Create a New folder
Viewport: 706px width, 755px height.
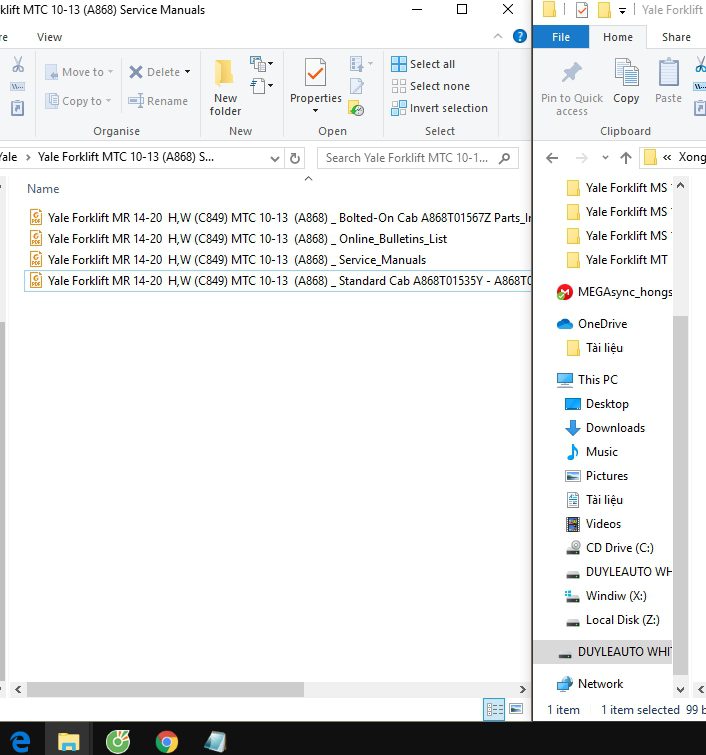pos(225,88)
